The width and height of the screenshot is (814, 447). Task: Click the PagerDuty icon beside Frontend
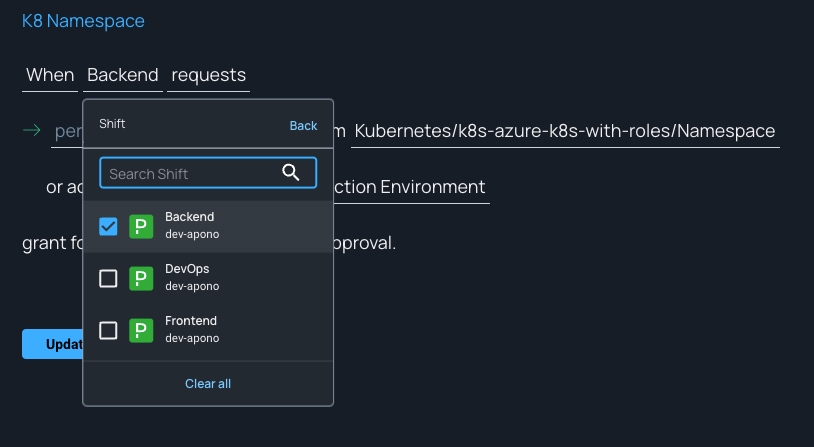click(141, 330)
